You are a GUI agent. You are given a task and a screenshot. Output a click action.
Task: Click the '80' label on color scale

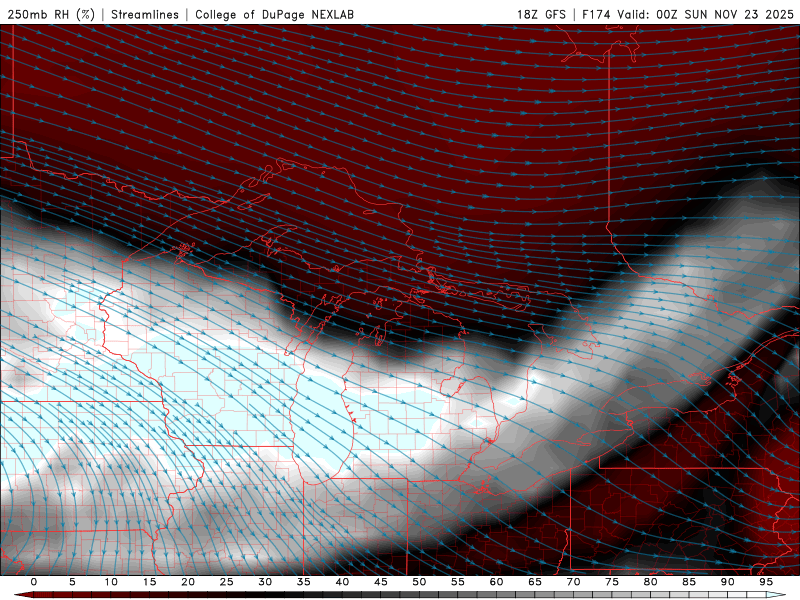point(651,582)
